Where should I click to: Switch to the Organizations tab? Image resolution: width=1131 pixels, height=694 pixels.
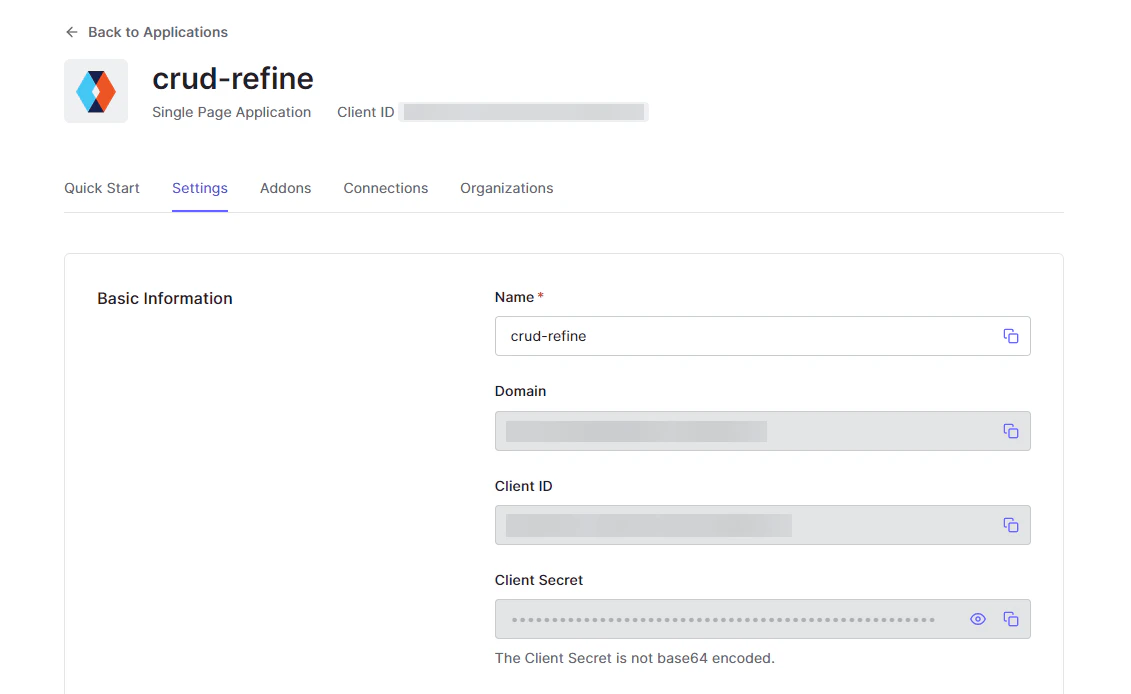pos(506,188)
